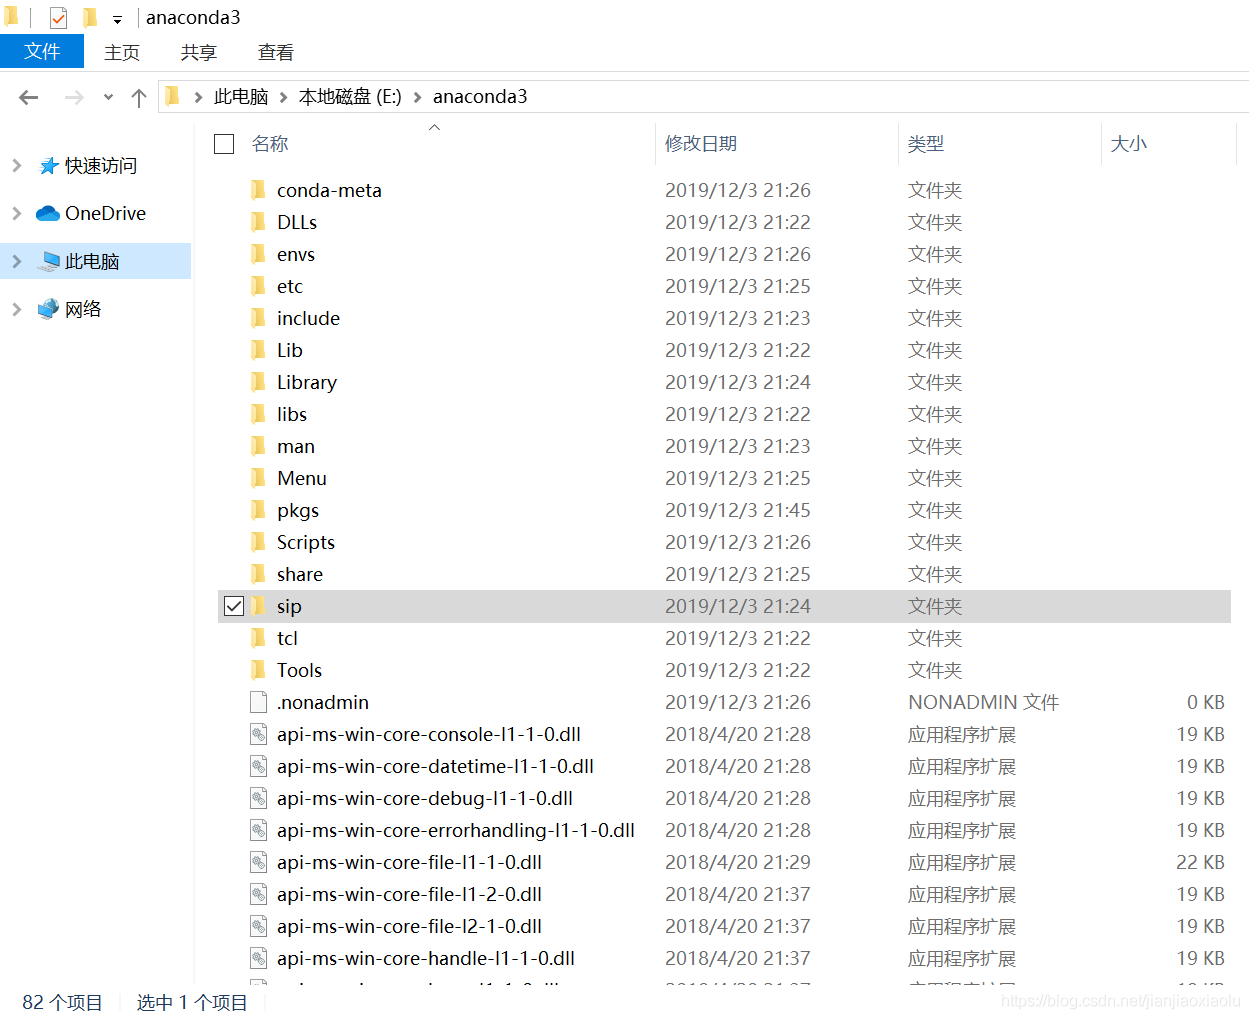Expand the 此电脑 tree node
The width and height of the screenshot is (1249, 1019).
pos(16,261)
